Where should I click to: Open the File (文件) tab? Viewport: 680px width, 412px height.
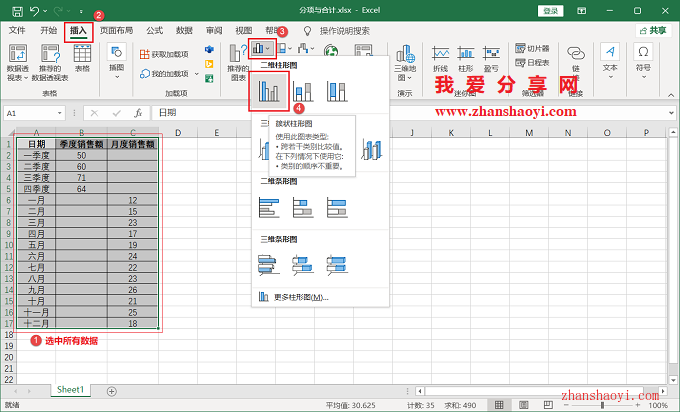click(x=17, y=30)
